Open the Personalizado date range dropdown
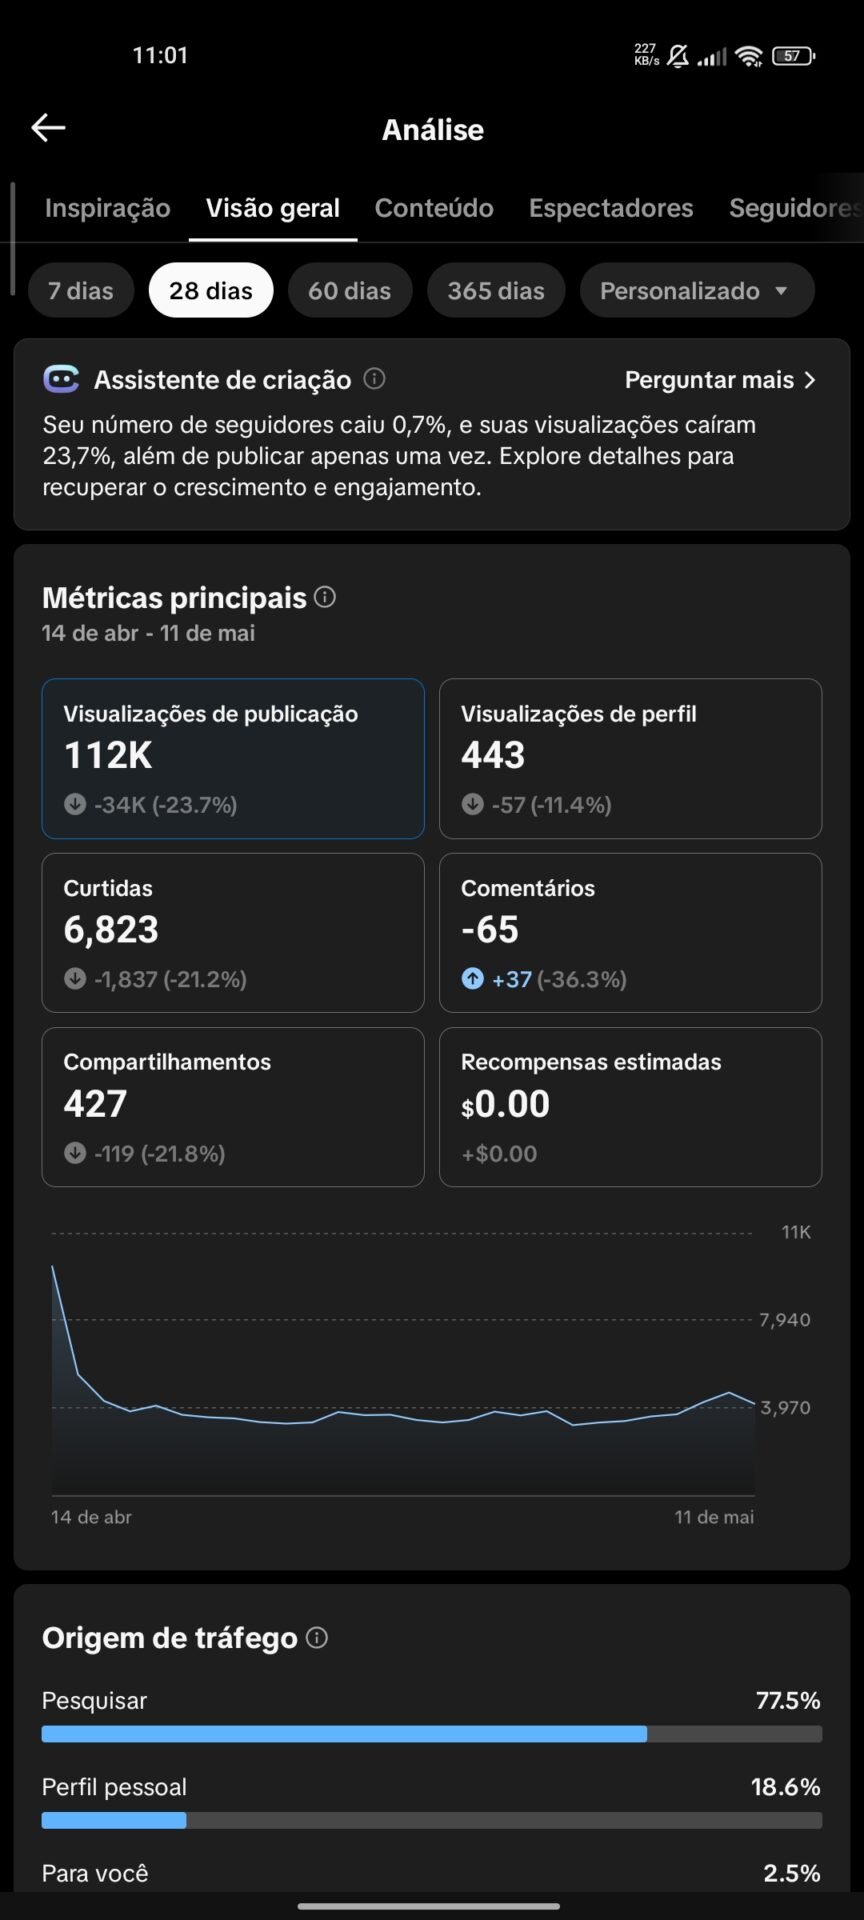864x1920 pixels. (697, 291)
